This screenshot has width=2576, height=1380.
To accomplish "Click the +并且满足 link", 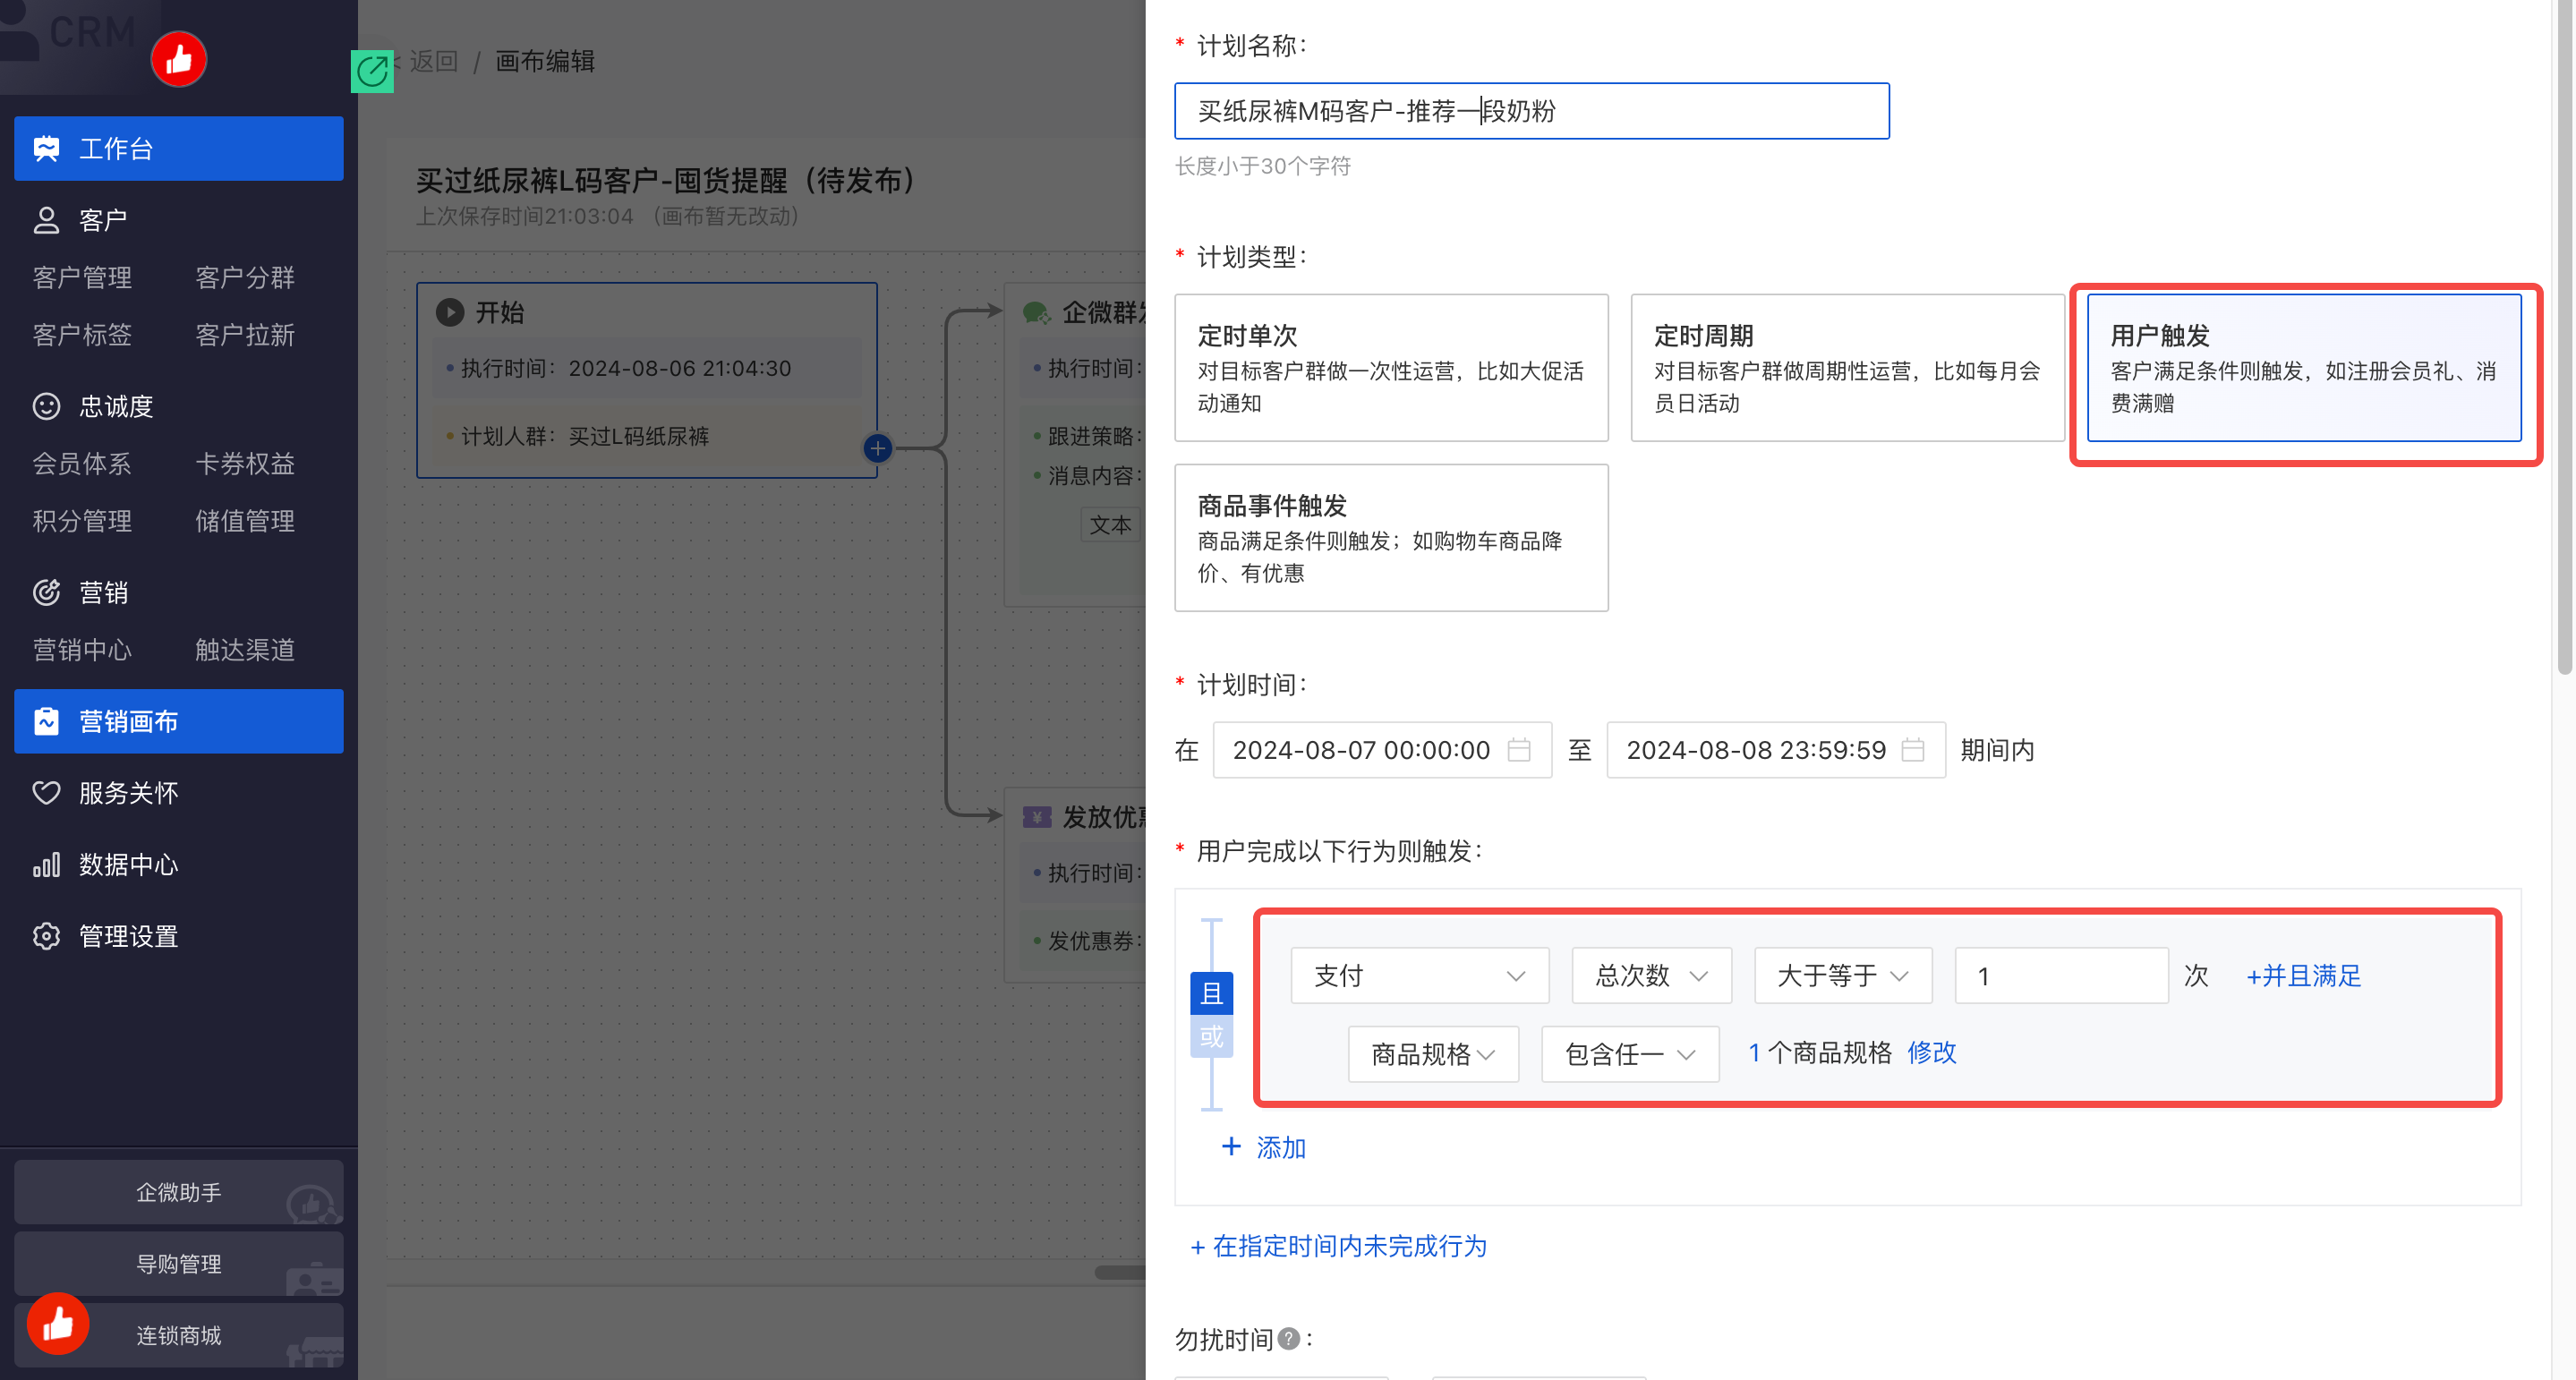I will pyautogui.click(x=2303, y=976).
